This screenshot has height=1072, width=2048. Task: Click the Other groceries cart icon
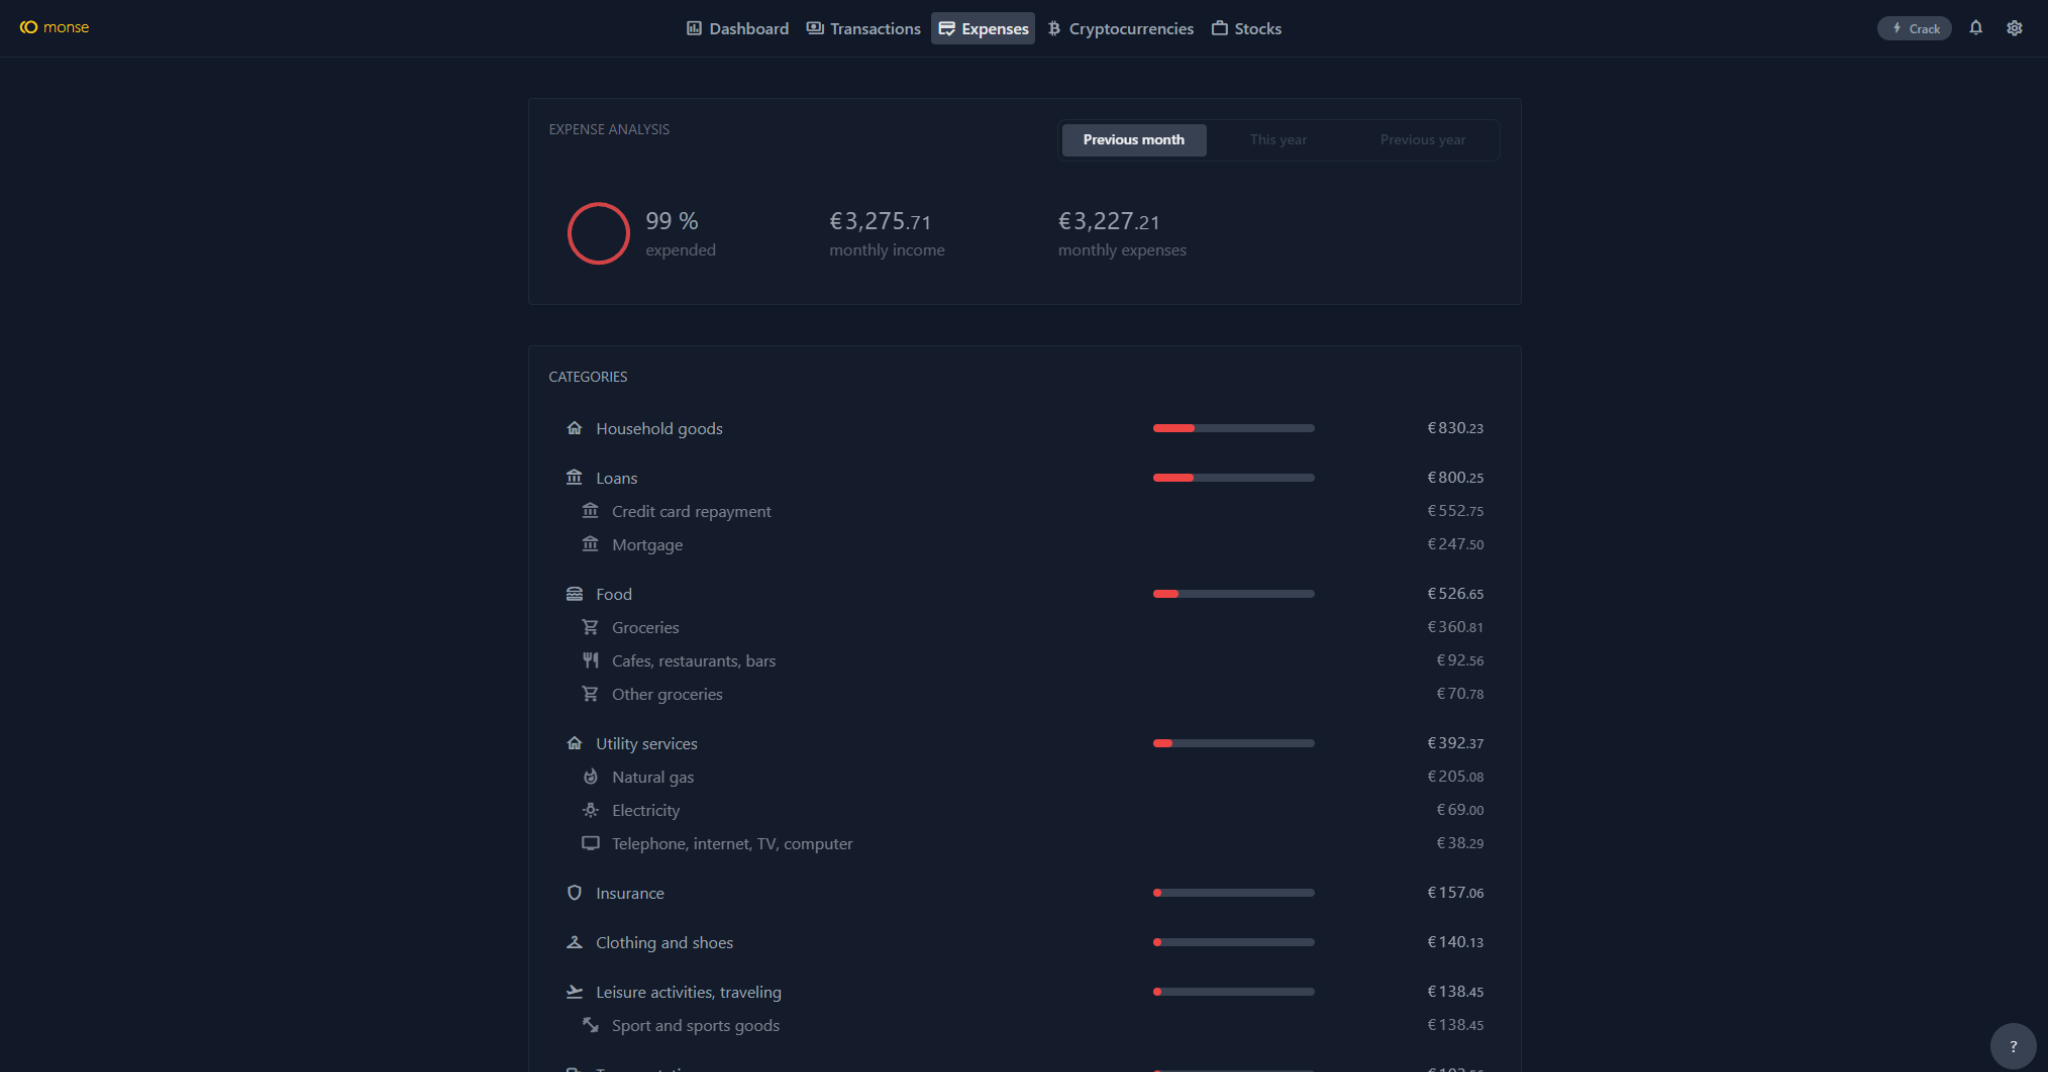590,694
